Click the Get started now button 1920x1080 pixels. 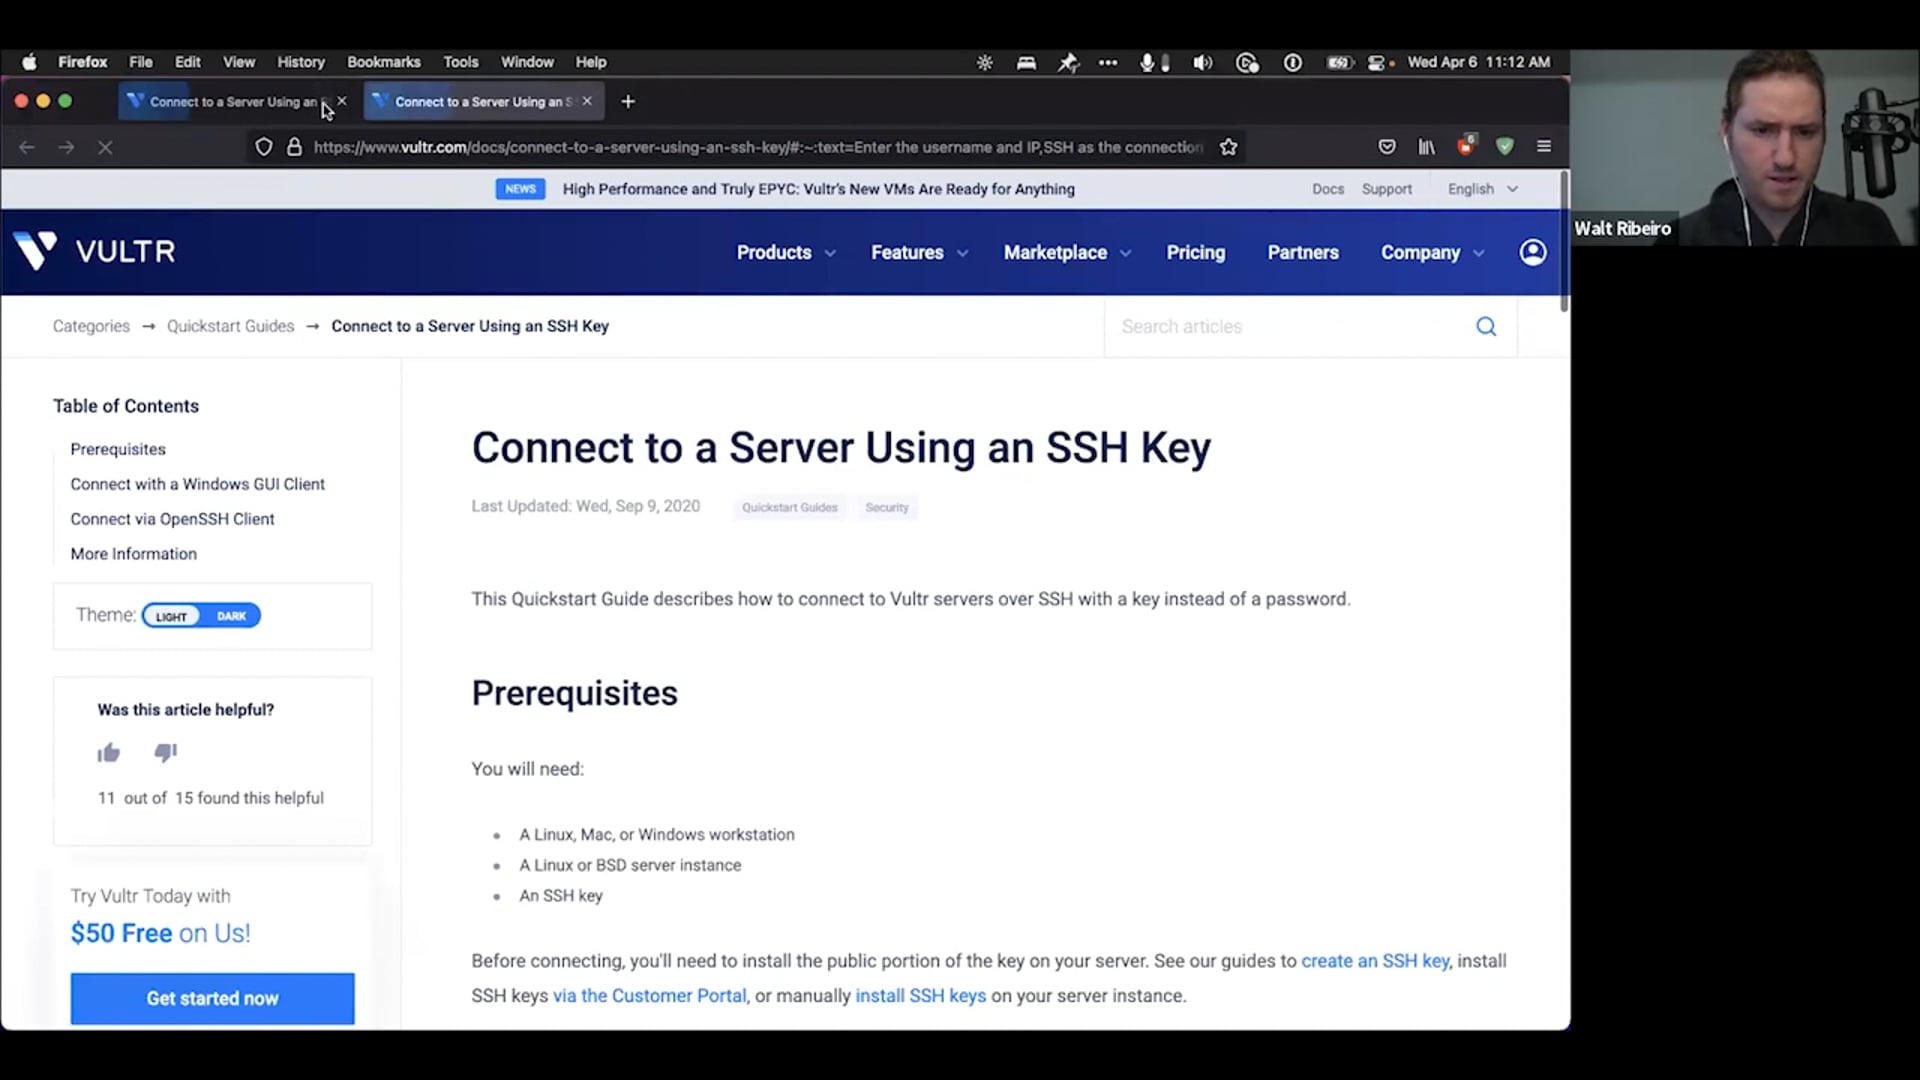click(x=212, y=998)
